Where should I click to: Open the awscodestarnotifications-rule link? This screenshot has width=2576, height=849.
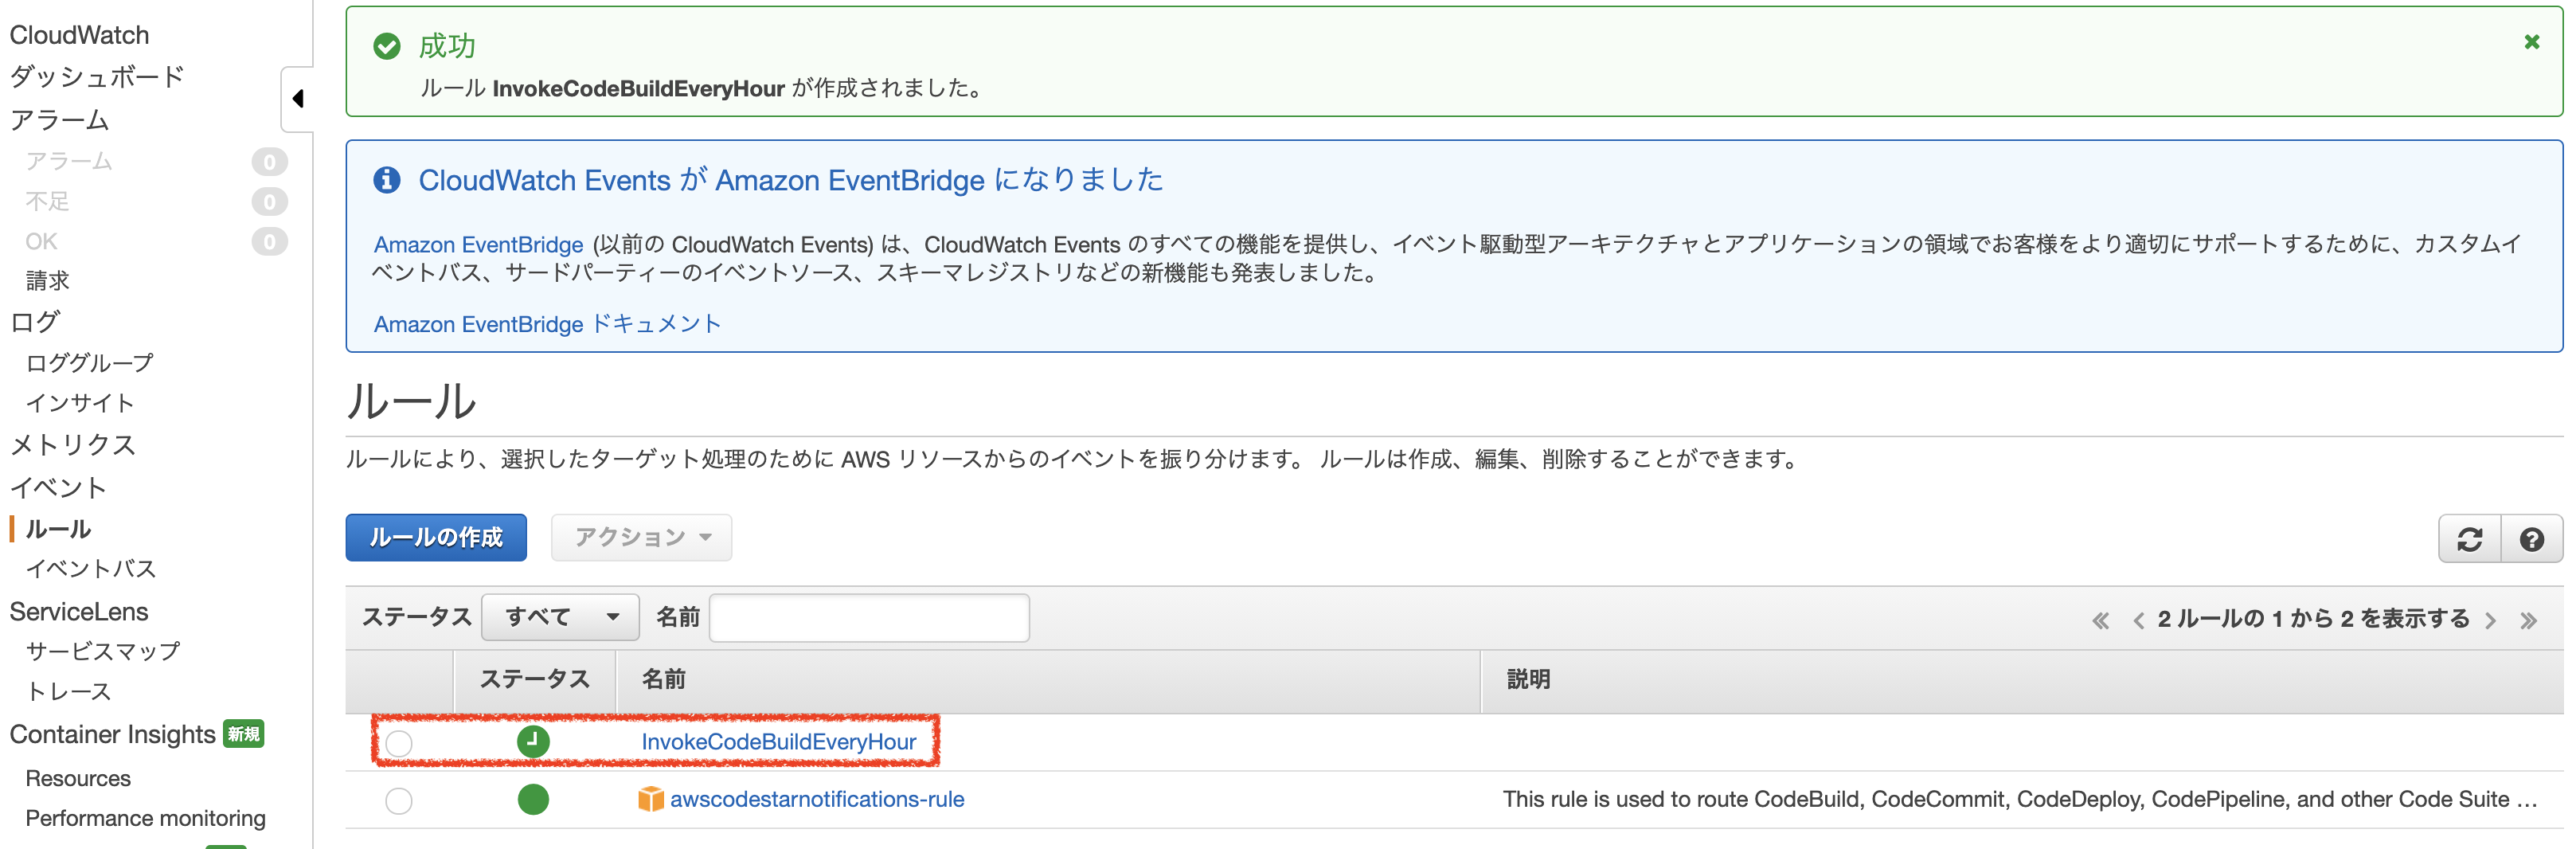tap(817, 799)
